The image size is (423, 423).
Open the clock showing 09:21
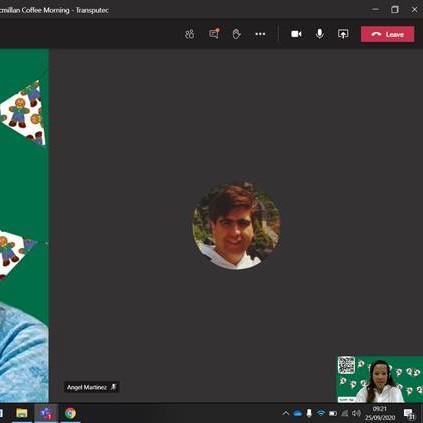(380, 413)
